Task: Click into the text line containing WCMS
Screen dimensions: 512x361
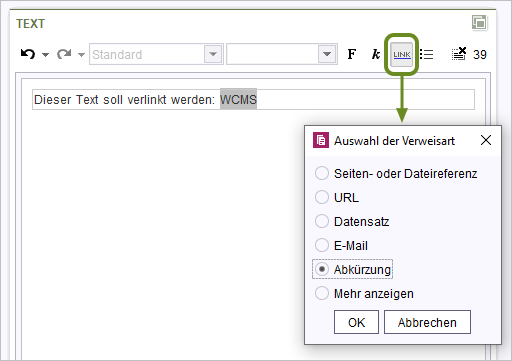Action: click(x=253, y=99)
